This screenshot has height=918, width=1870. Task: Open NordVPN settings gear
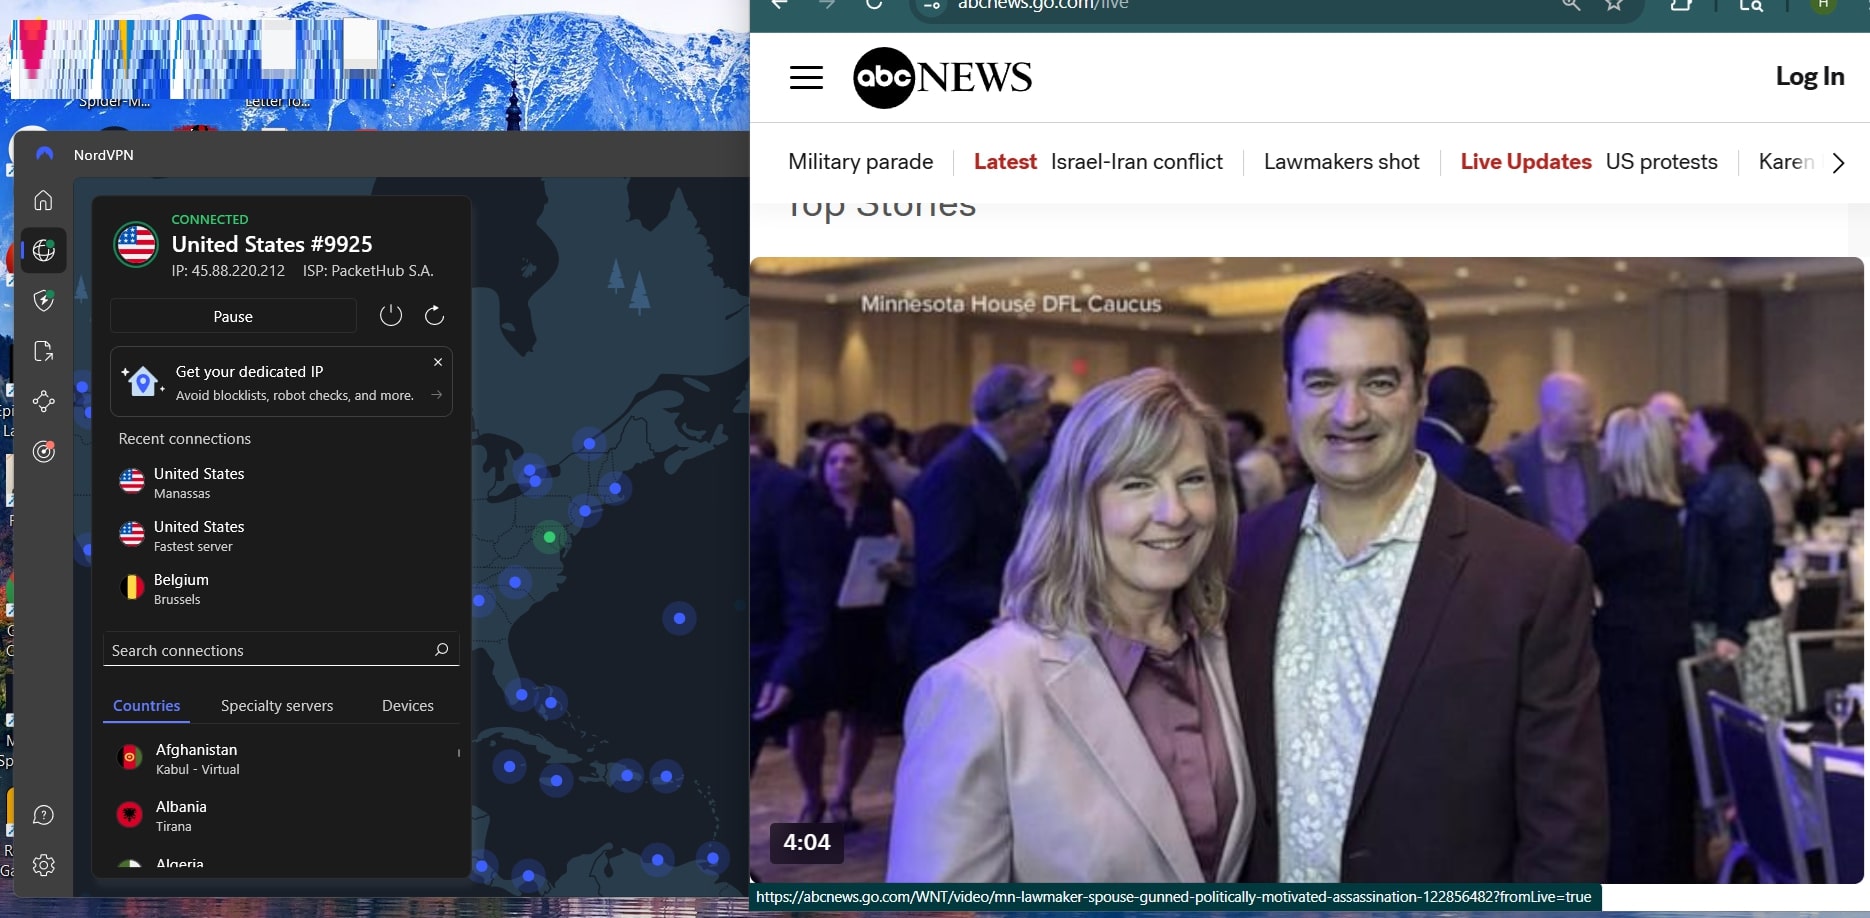pos(43,865)
